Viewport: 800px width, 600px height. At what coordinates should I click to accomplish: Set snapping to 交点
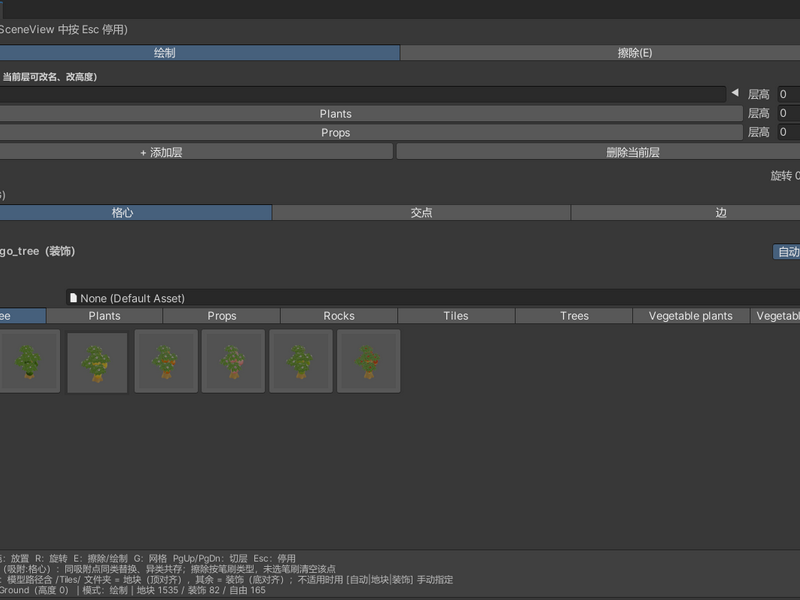[421, 213]
